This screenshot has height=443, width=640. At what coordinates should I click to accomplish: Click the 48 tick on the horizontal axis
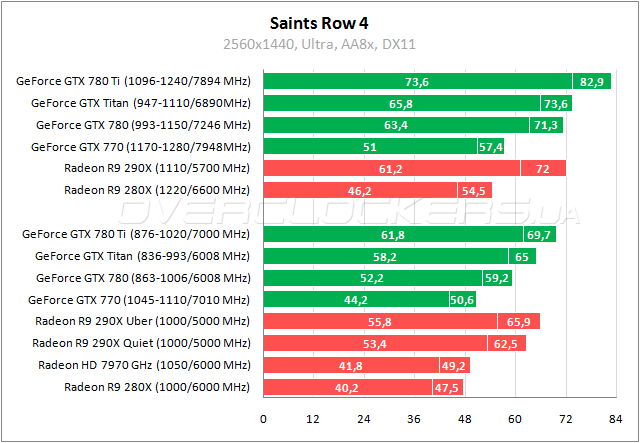(x=465, y=419)
